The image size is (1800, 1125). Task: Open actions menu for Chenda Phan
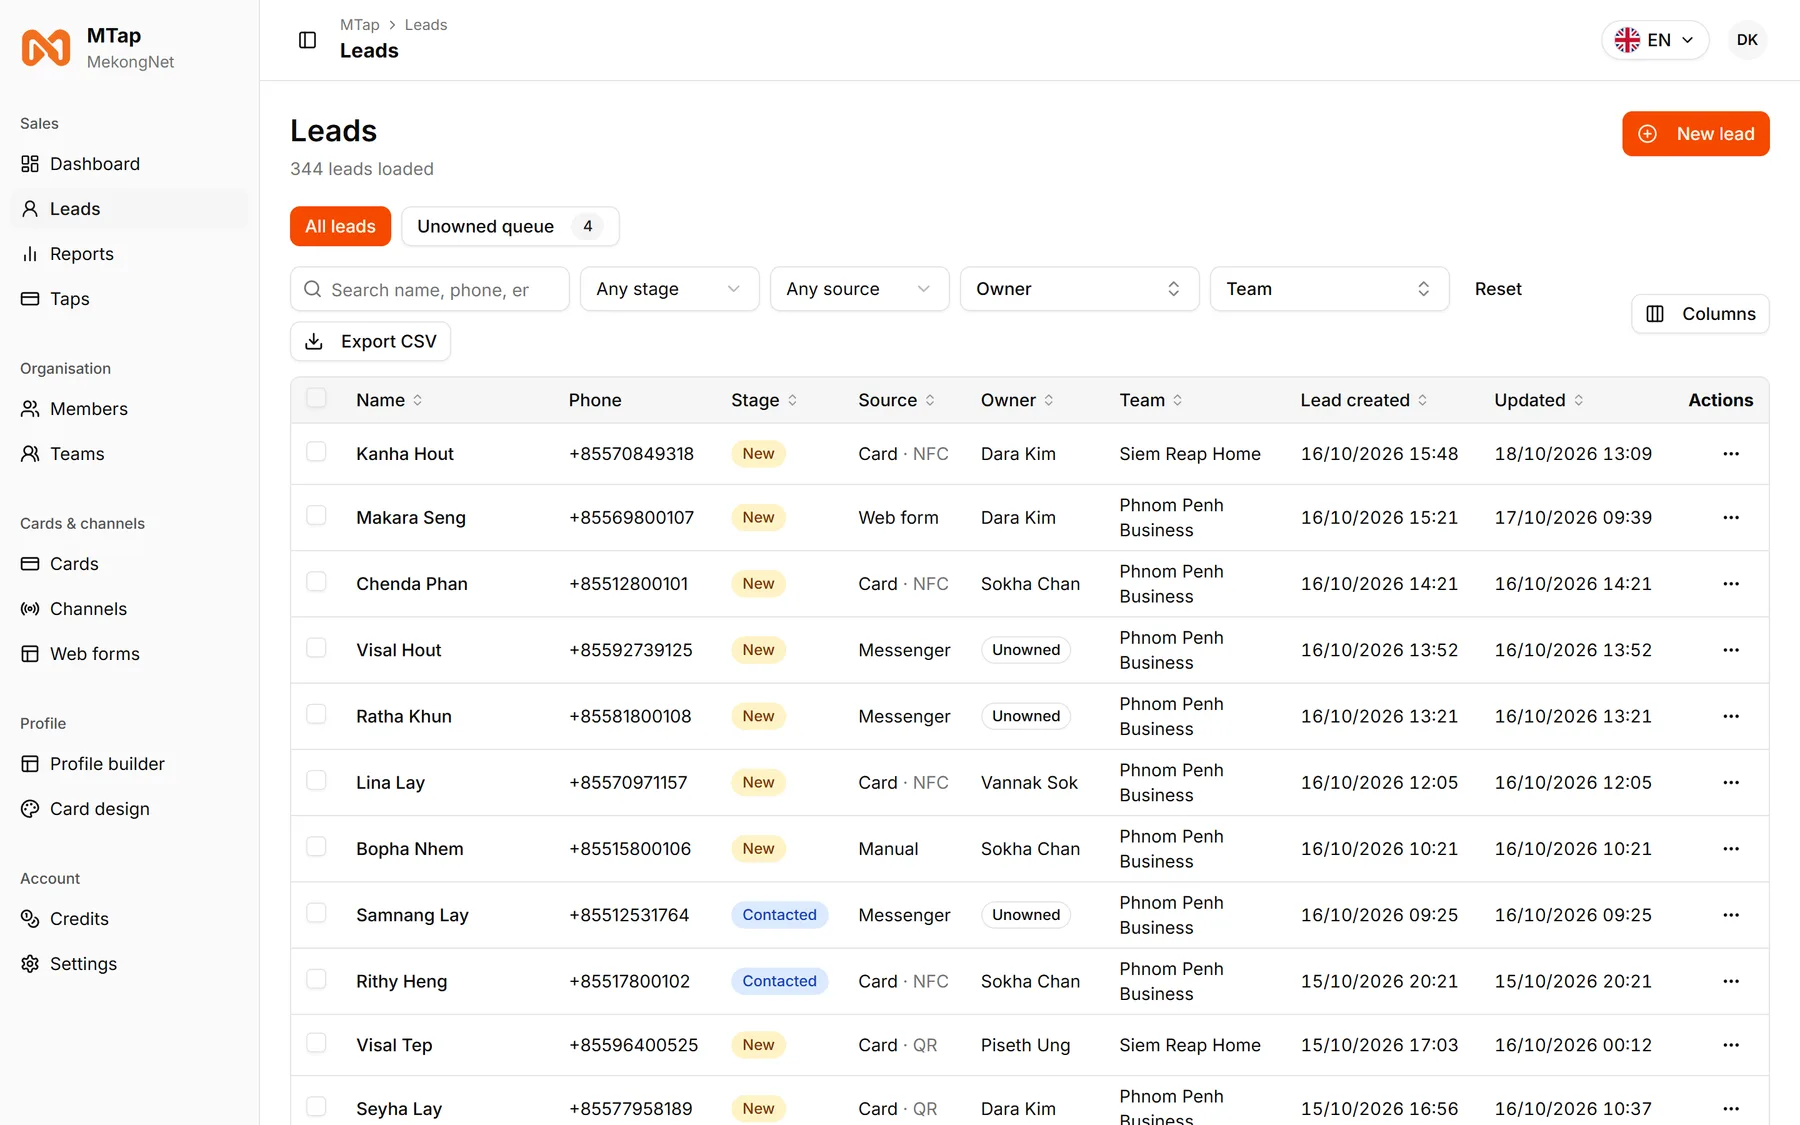[1731, 584]
